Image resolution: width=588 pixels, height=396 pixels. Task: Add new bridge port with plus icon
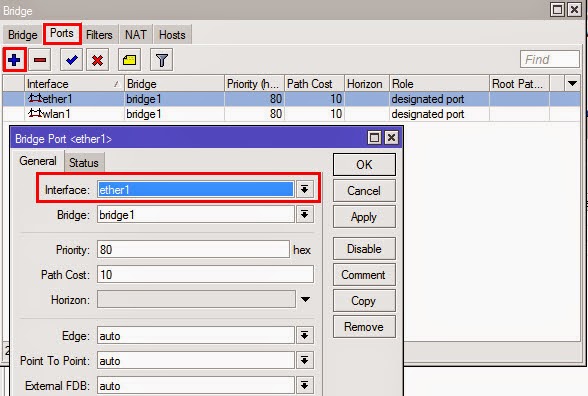(14, 60)
